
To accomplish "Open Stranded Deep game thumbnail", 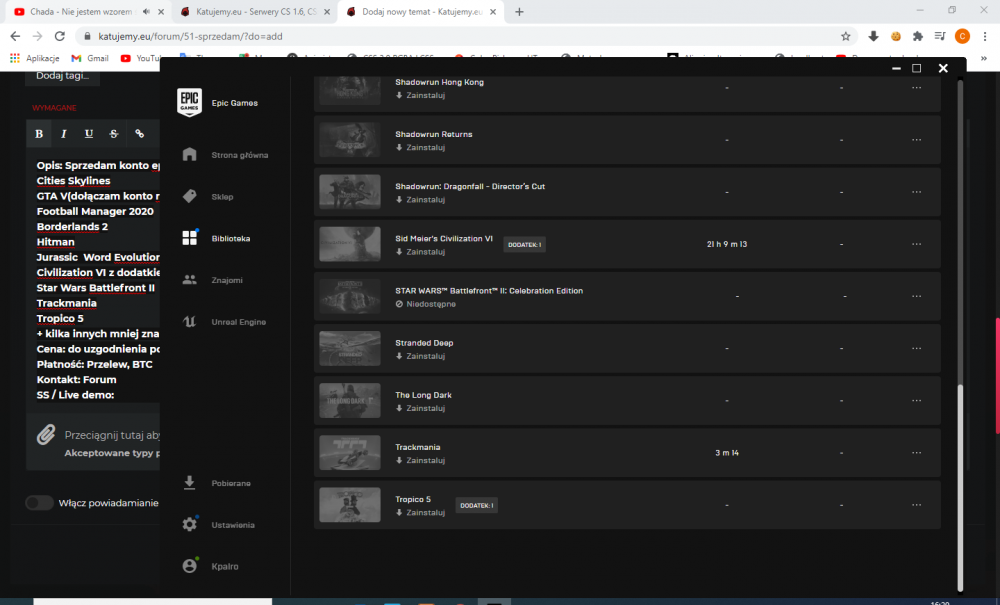I will point(349,349).
